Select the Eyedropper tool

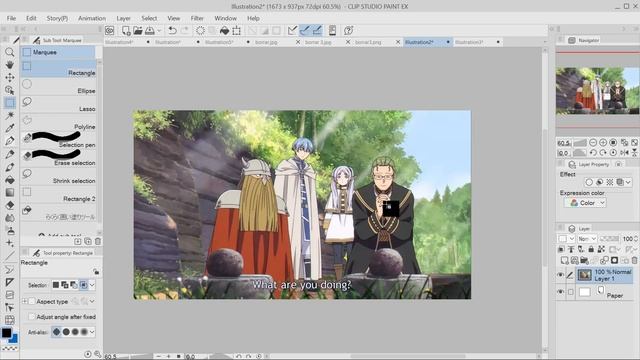(x=10, y=128)
